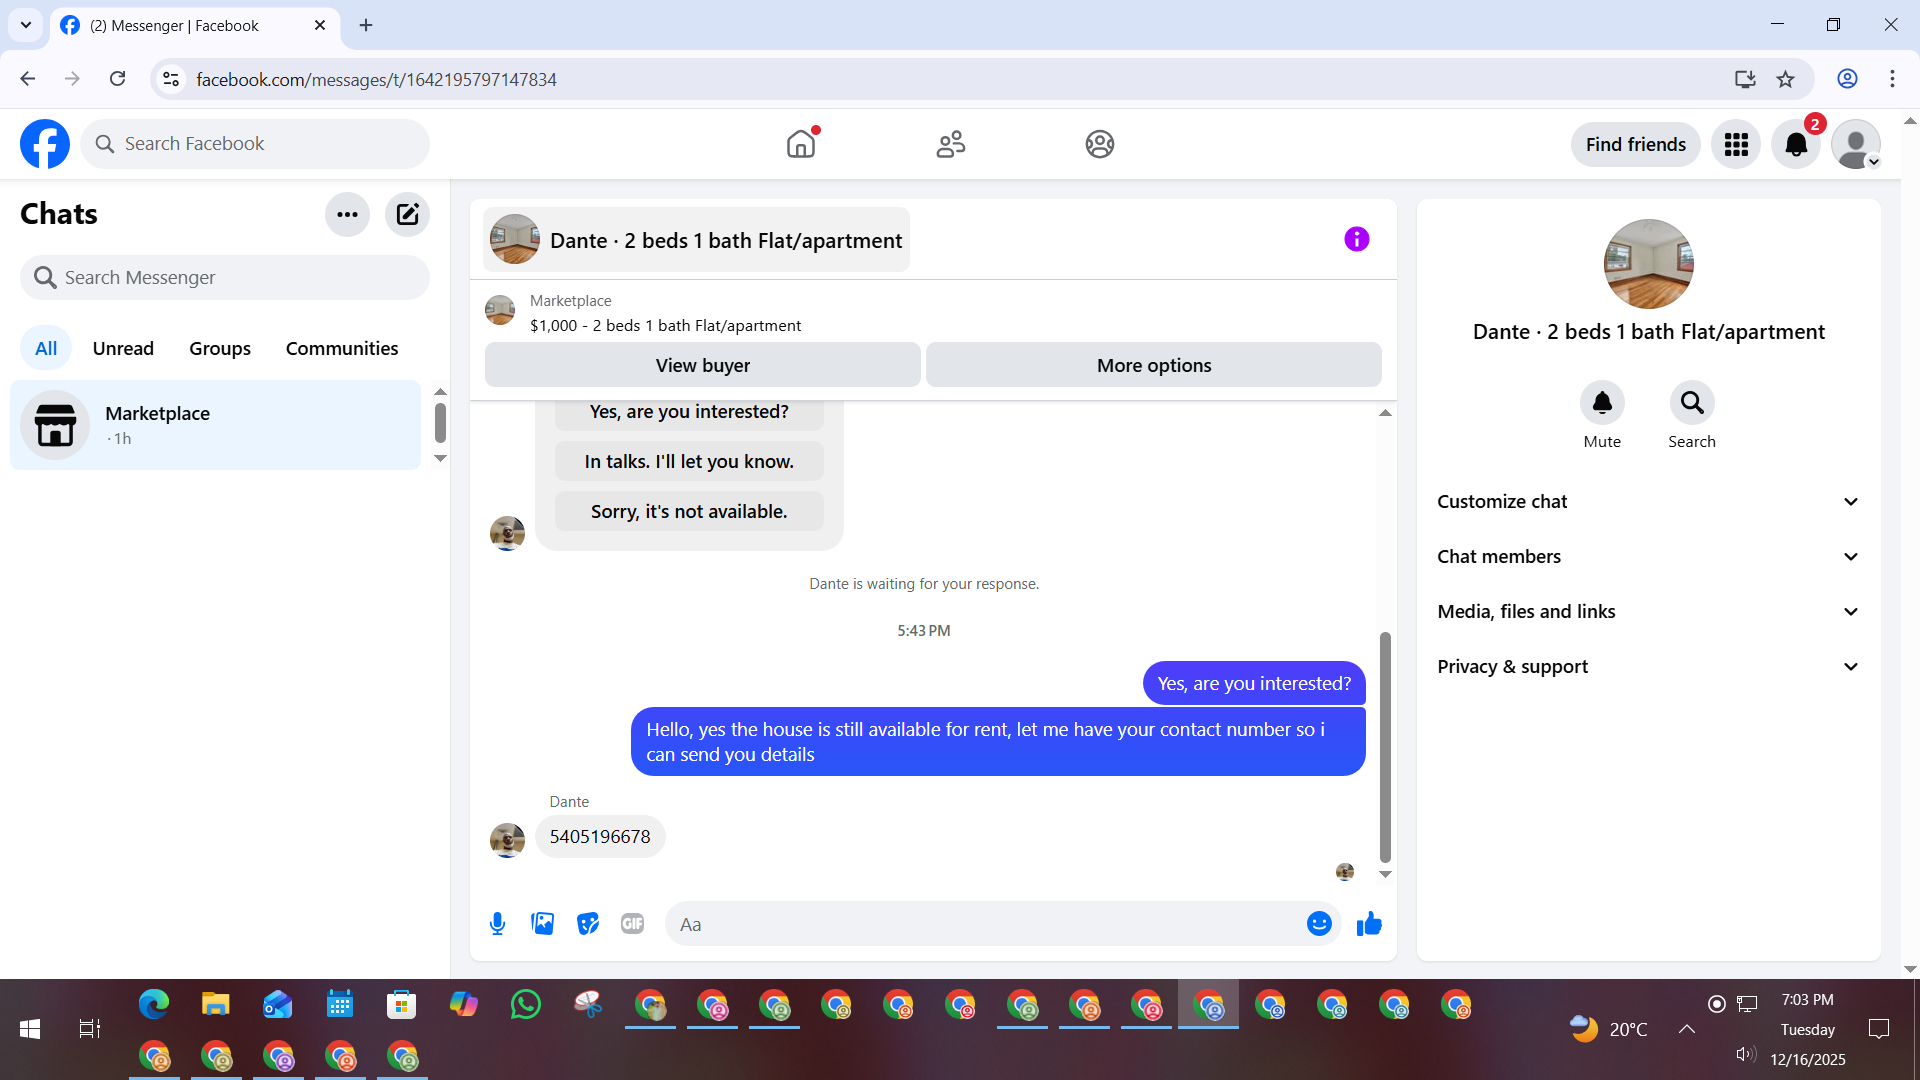This screenshot has width=1920, height=1080.
Task: Open the Groups icon in top navigation
Action: coord(1100,144)
